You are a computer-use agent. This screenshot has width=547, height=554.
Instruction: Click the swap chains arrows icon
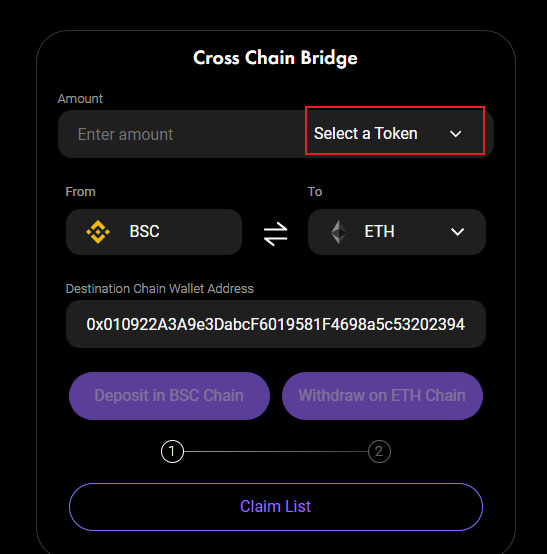coord(276,234)
